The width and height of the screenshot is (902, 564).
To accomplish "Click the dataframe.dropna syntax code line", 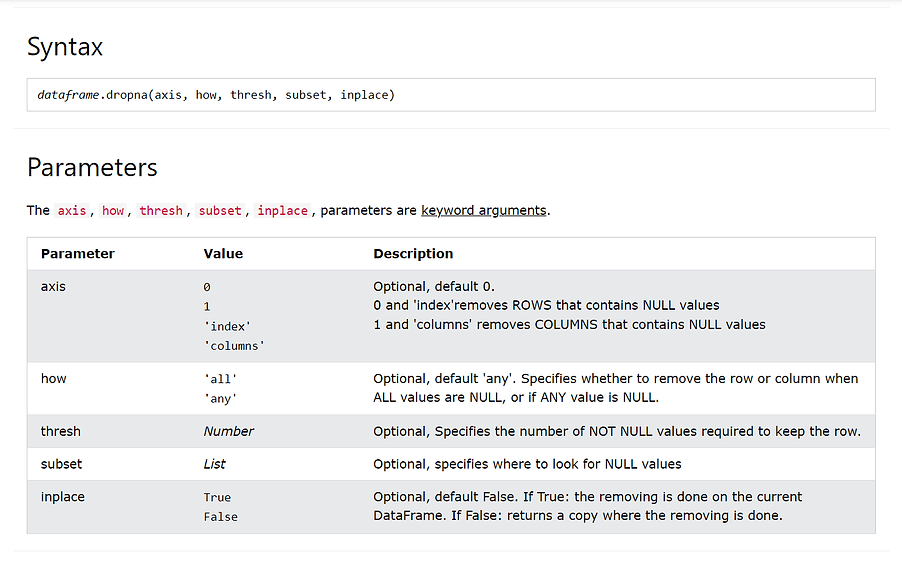I will [216, 95].
